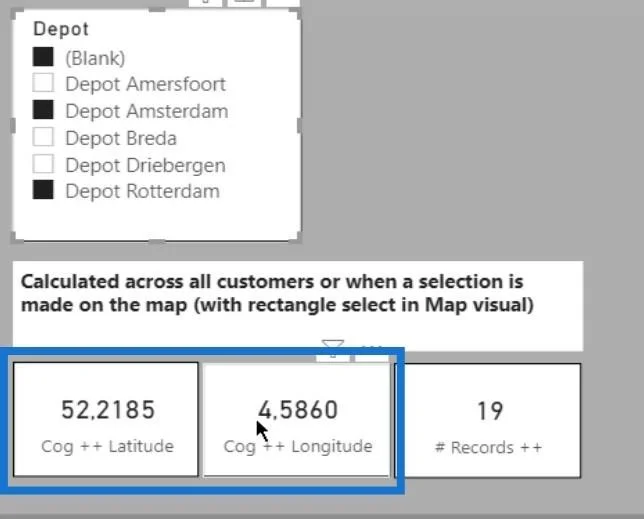Uncheck the Depot Rotterdam checkbox
Image resolution: width=644 pixels, height=519 pixels.
coord(43,190)
